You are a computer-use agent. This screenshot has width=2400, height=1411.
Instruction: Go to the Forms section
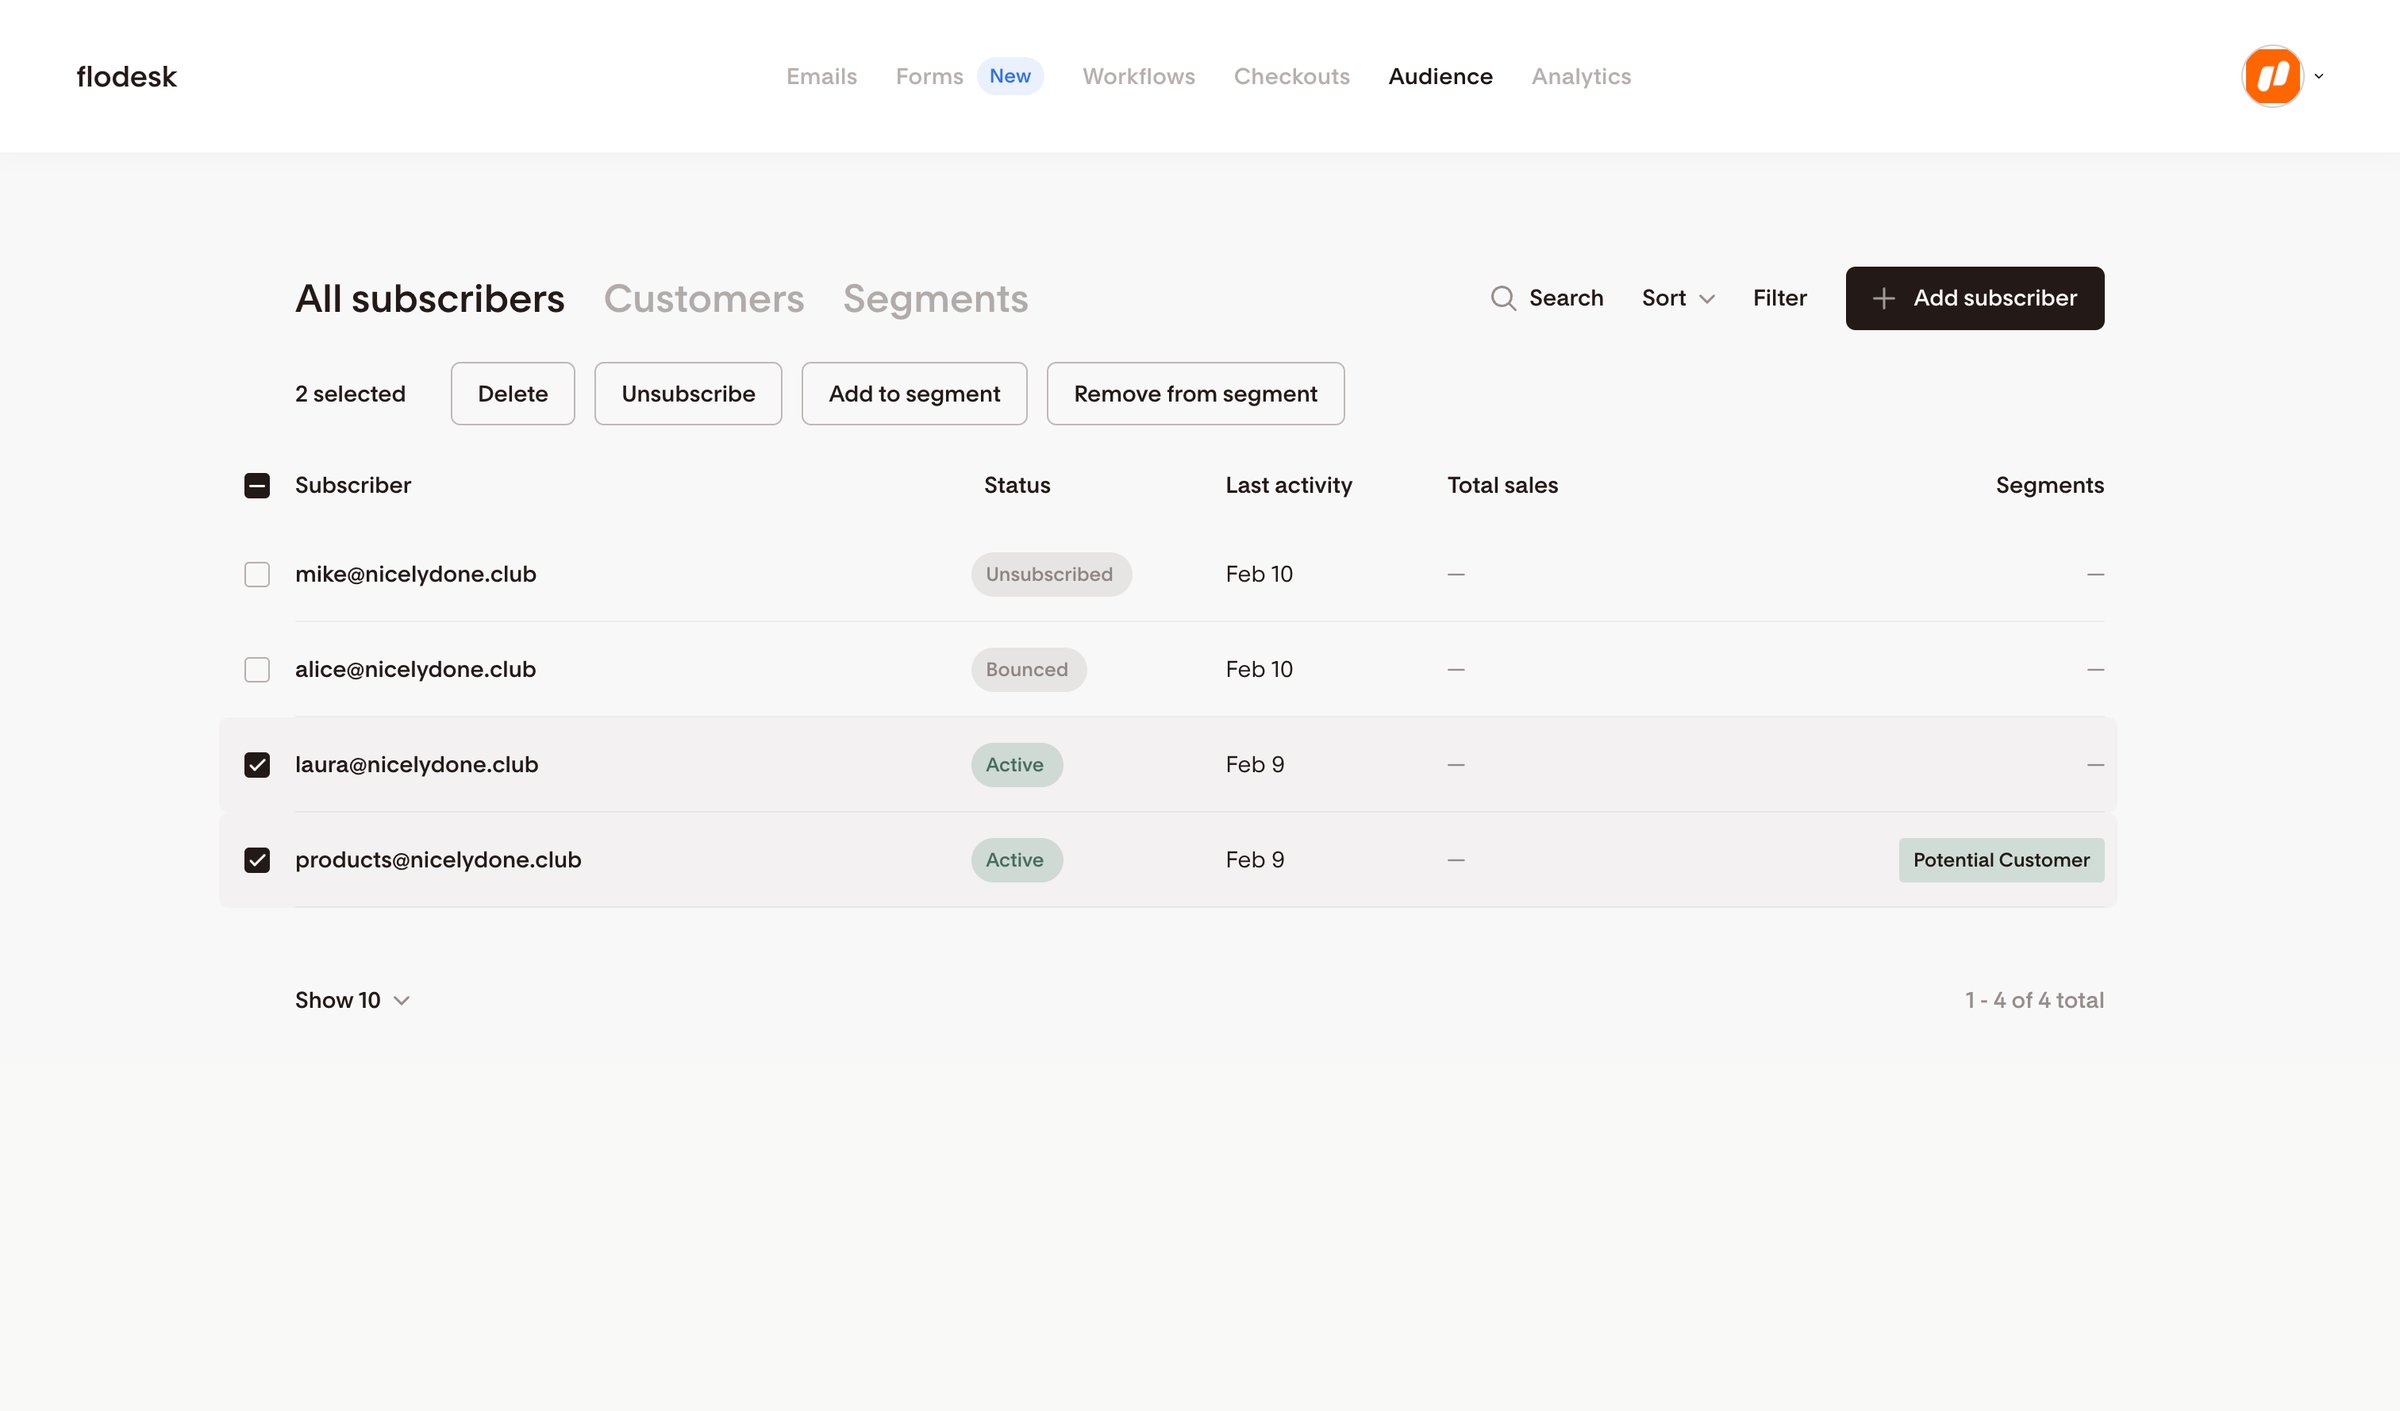click(929, 76)
